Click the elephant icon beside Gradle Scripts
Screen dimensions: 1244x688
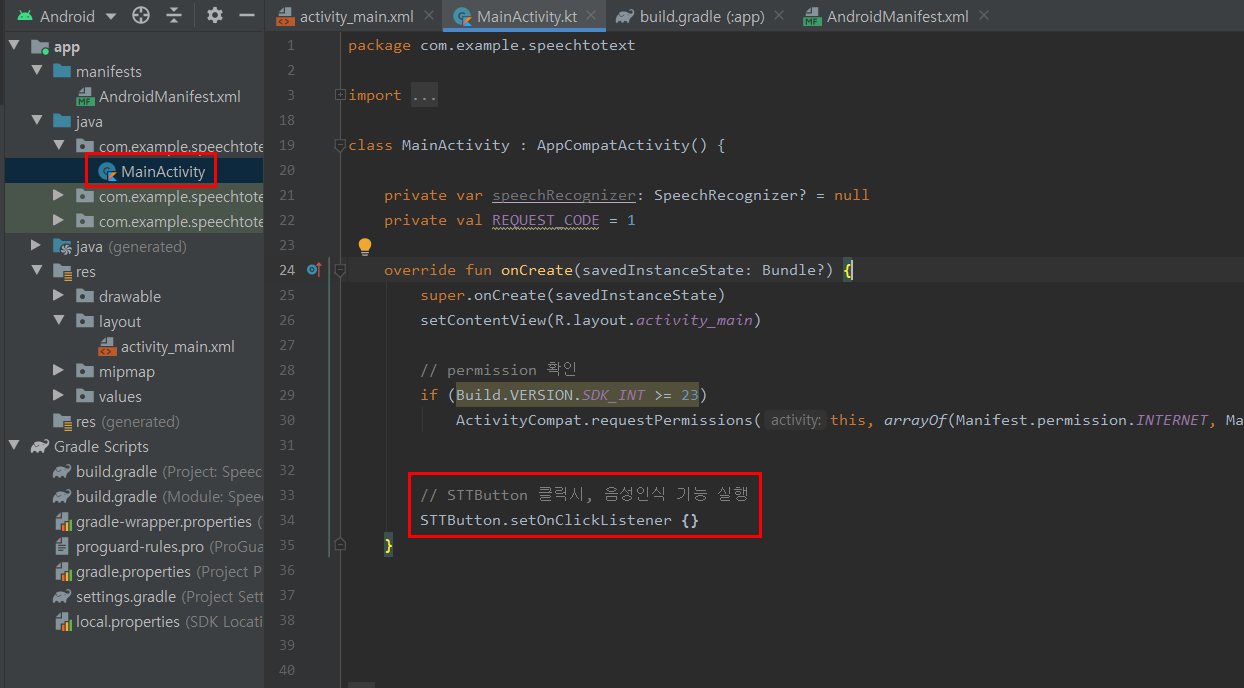coord(39,447)
